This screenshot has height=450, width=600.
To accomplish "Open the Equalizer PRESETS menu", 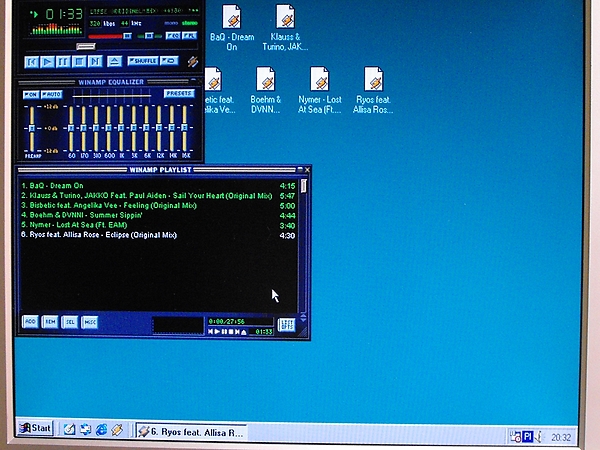I will pos(179,93).
